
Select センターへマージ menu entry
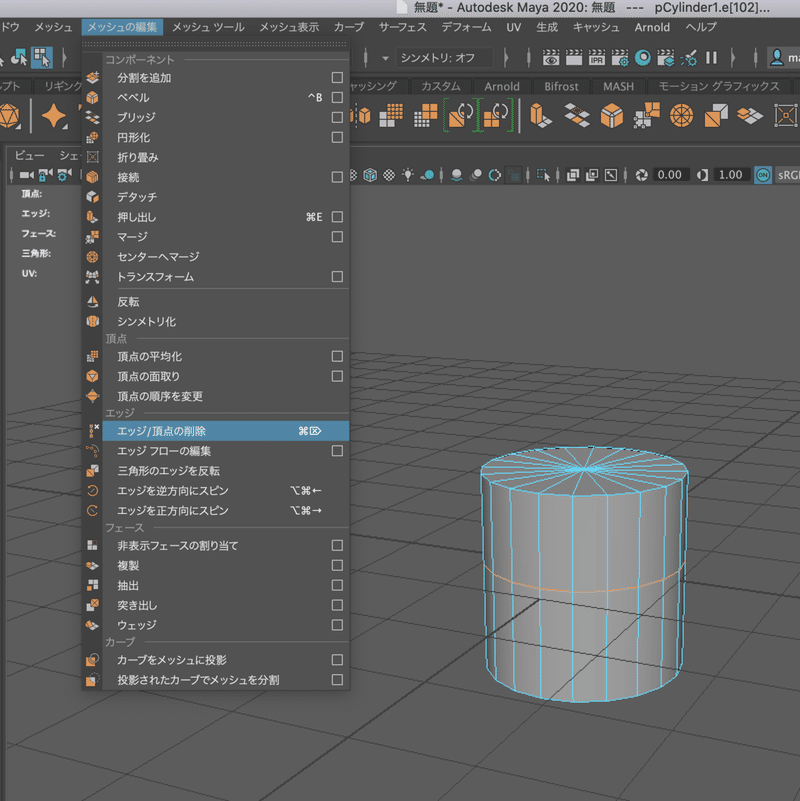point(226,257)
